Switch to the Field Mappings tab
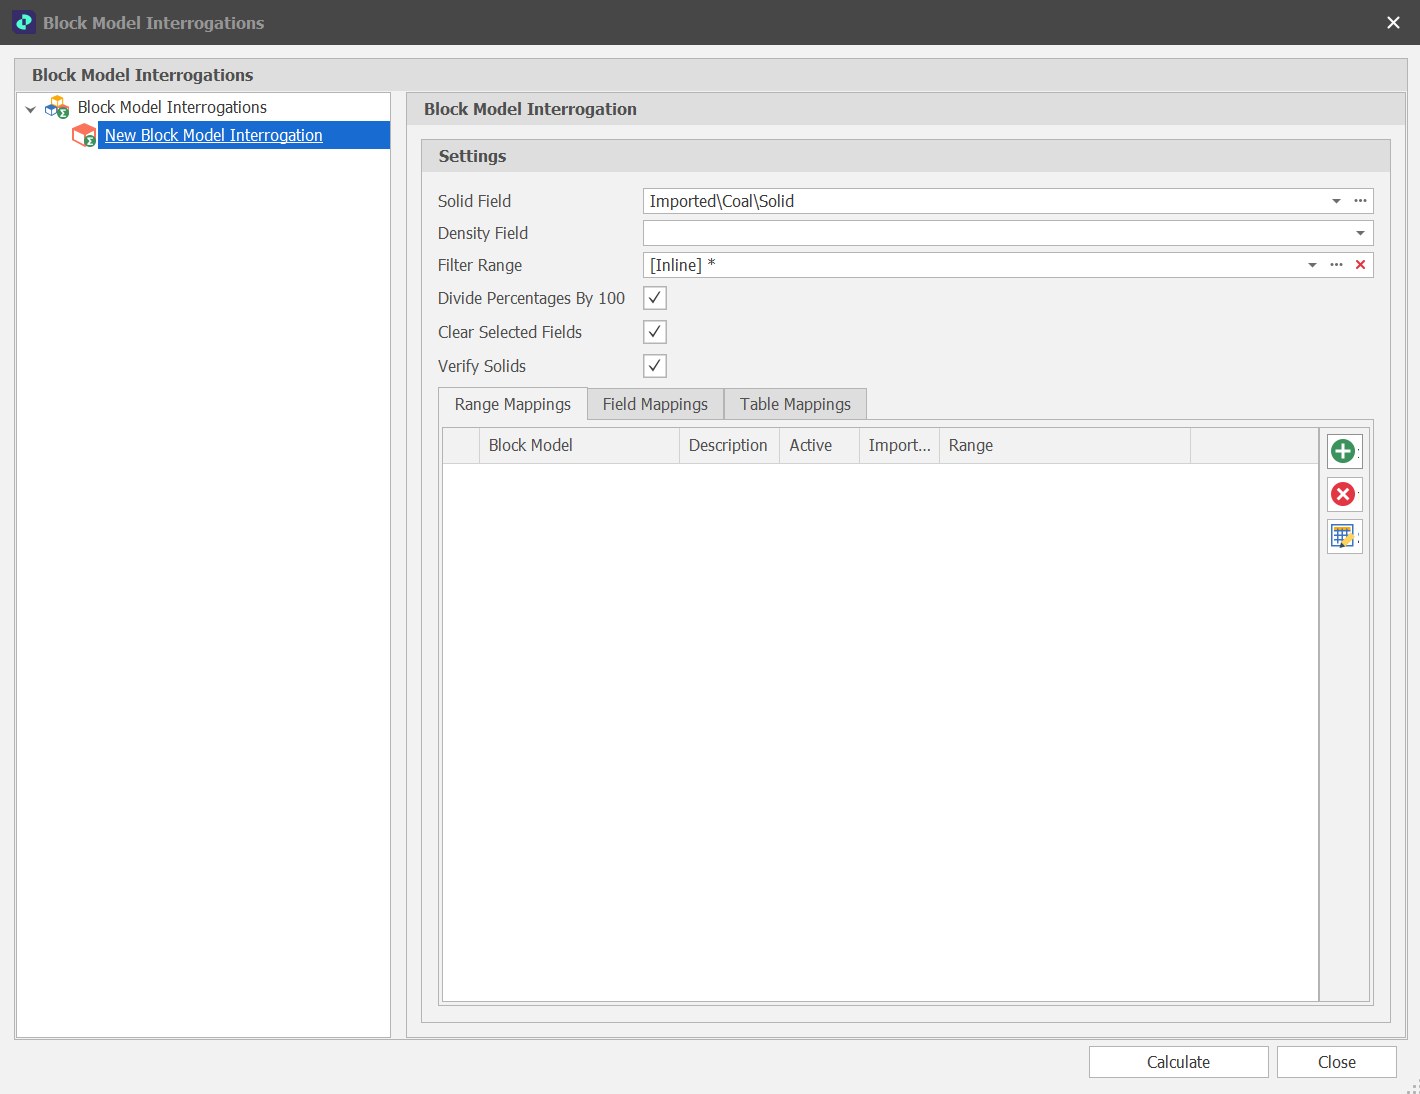Screen dimensions: 1420x1094 [655, 404]
